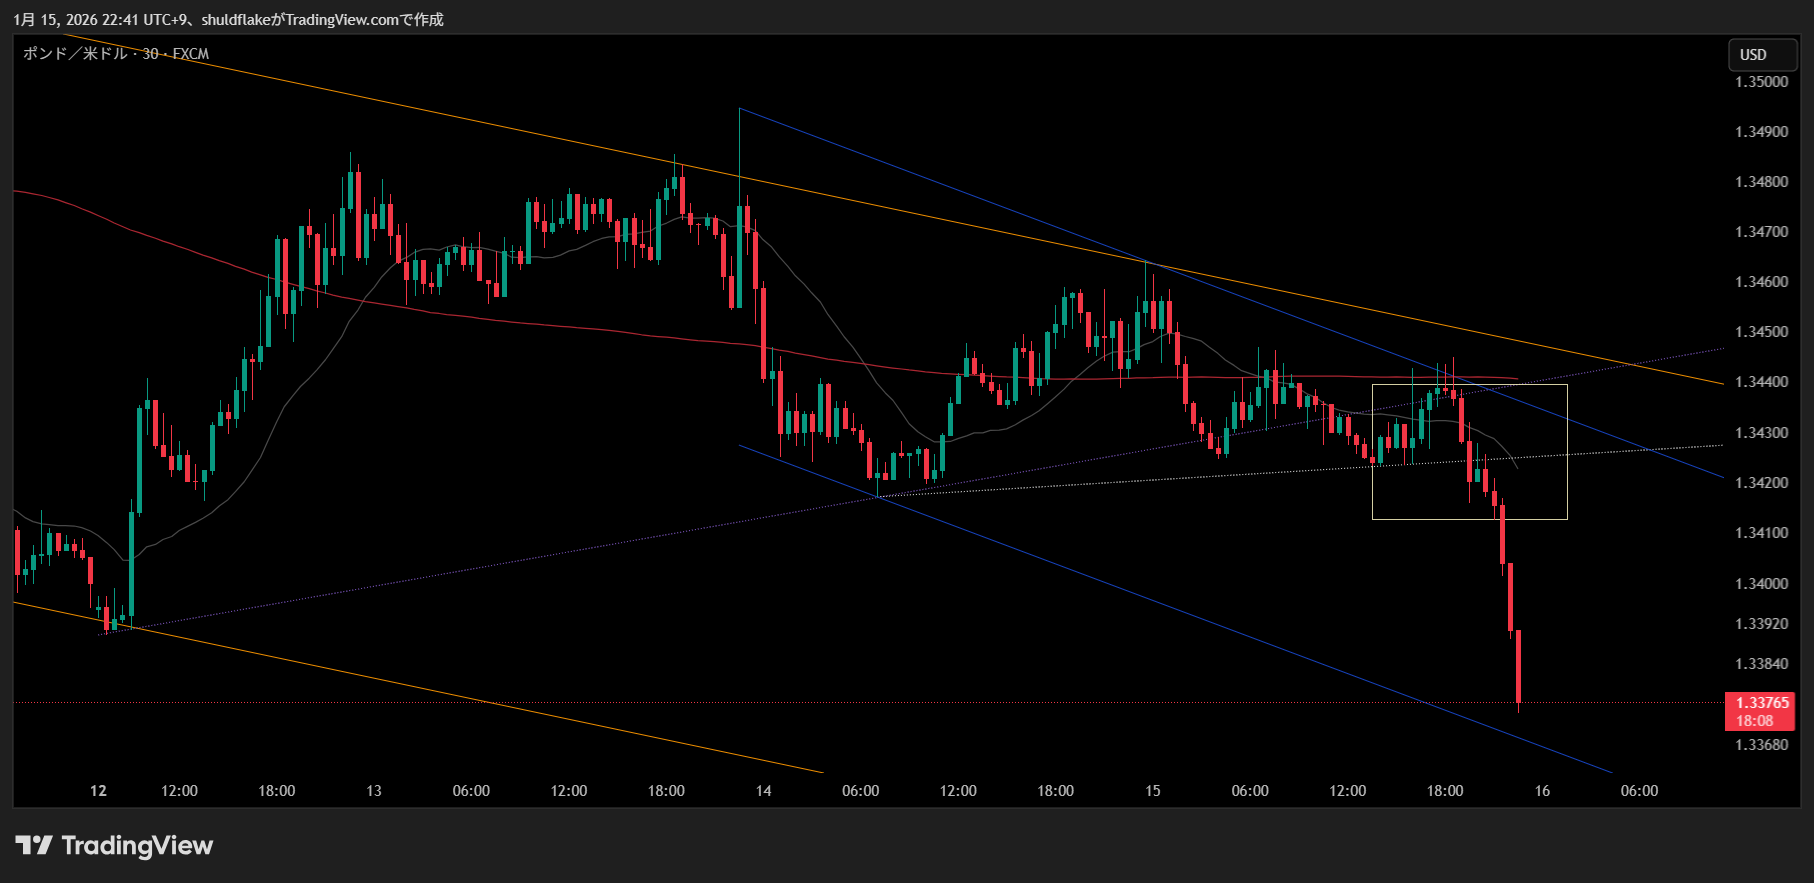Select date label 13 on time axis
1814x883 pixels.
point(374,791)
